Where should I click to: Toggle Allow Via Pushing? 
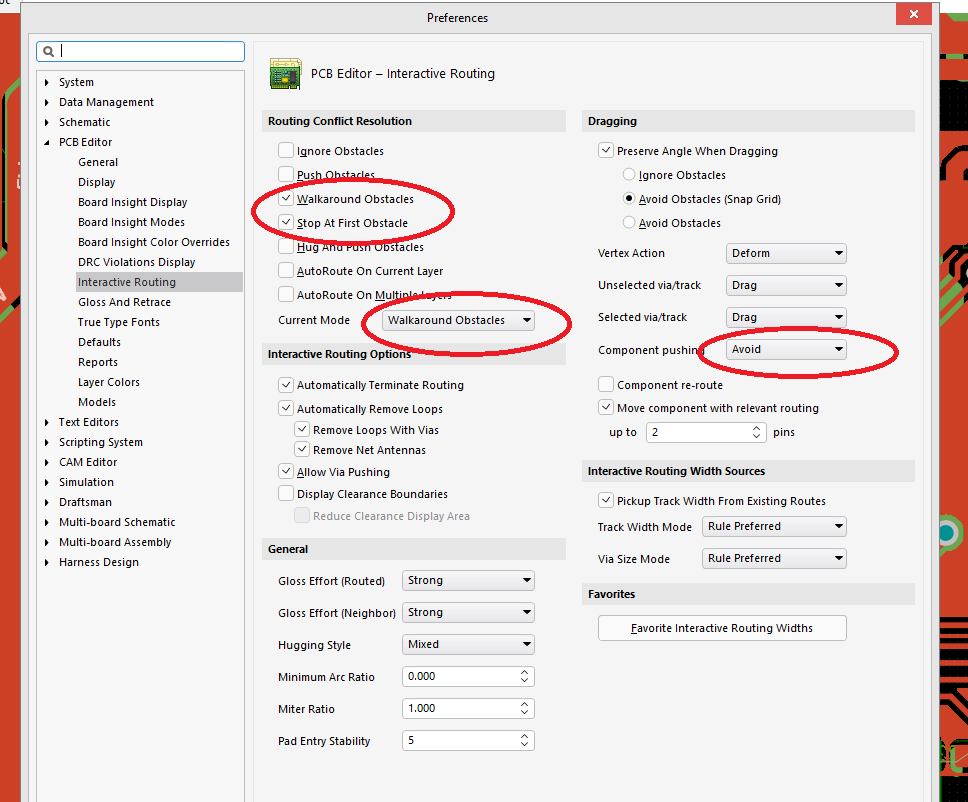(x=286, y=472)
